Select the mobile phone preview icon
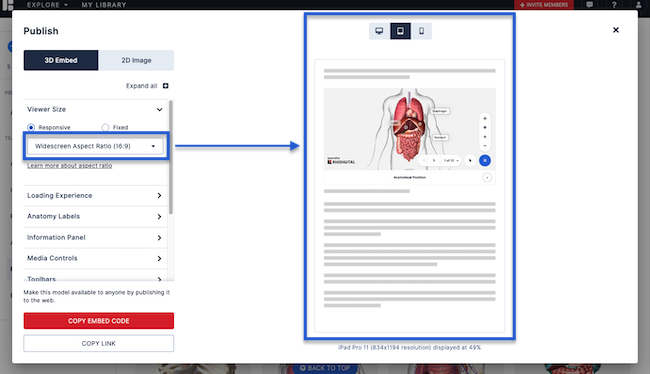Screen dimensions: 650x374 422,31
